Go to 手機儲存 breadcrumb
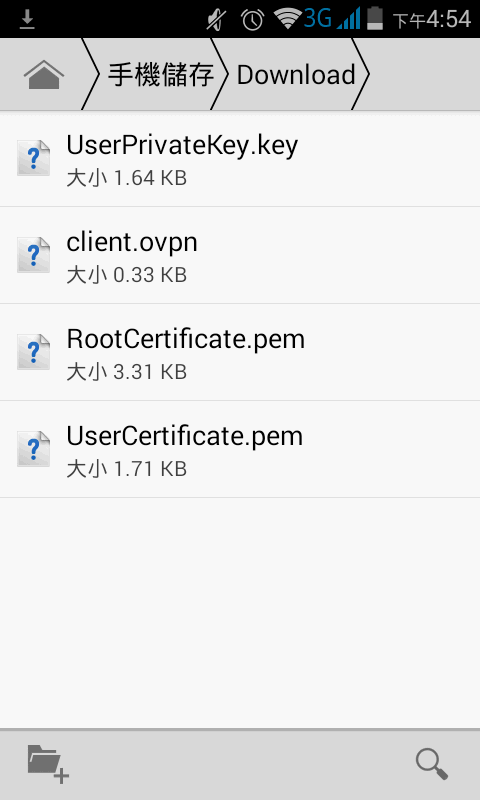 click(x=161, y=75)
